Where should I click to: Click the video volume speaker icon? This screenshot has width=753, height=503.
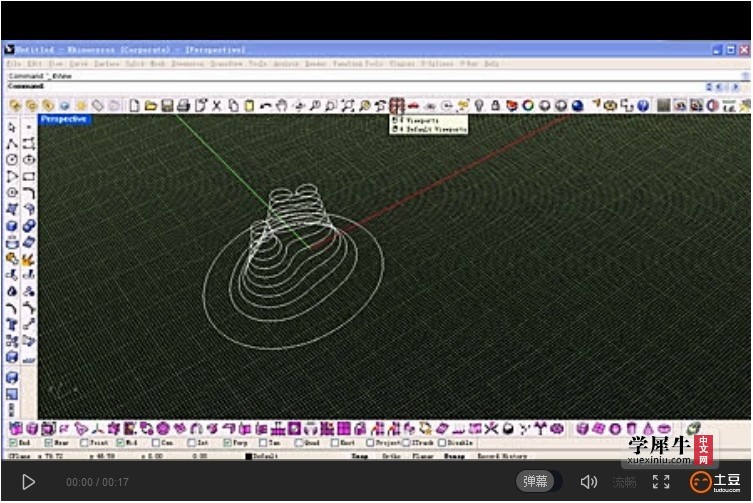[x=589, y=482]
